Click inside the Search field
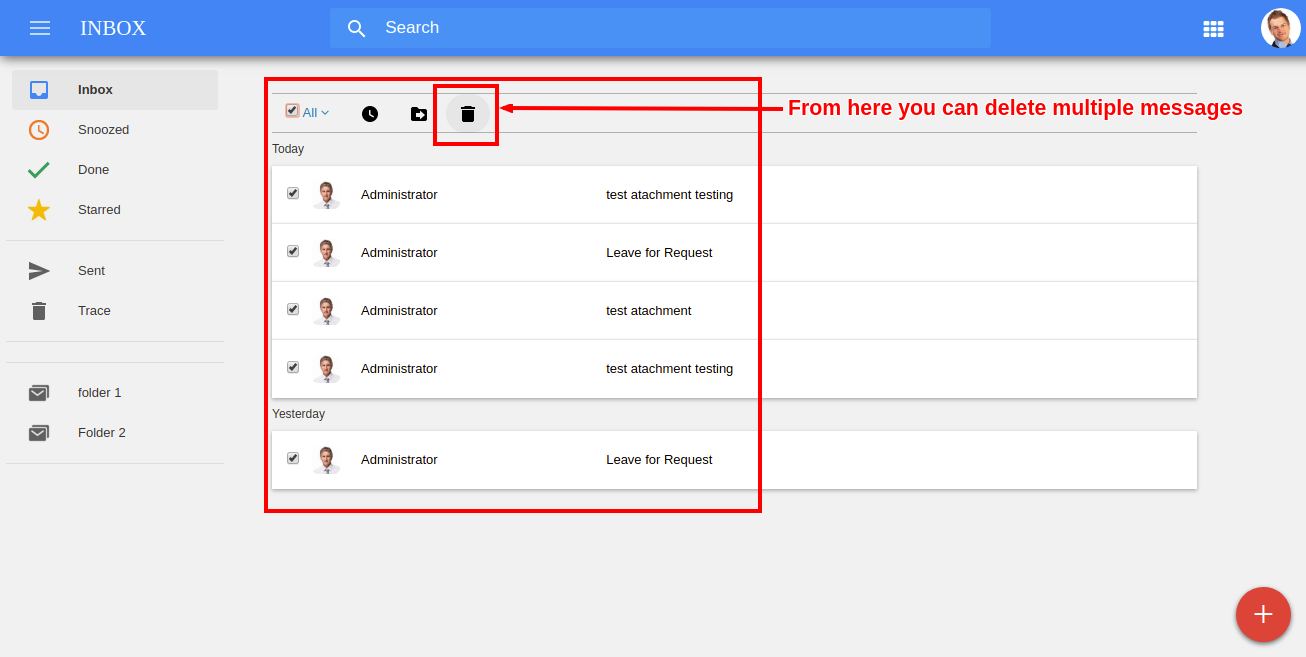1306x657 pixels. pyautogui.click(x=660, y=28)
